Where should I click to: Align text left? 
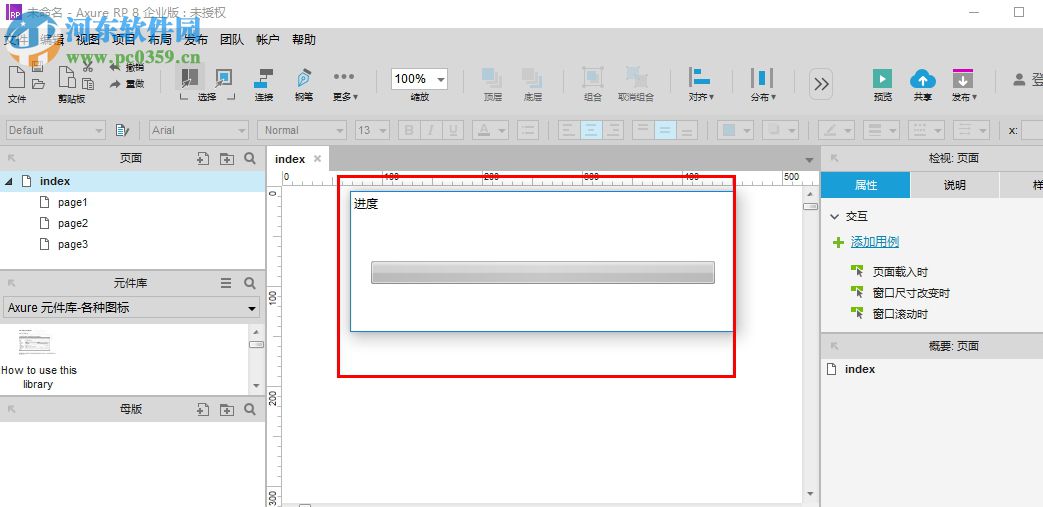point(569,130)
